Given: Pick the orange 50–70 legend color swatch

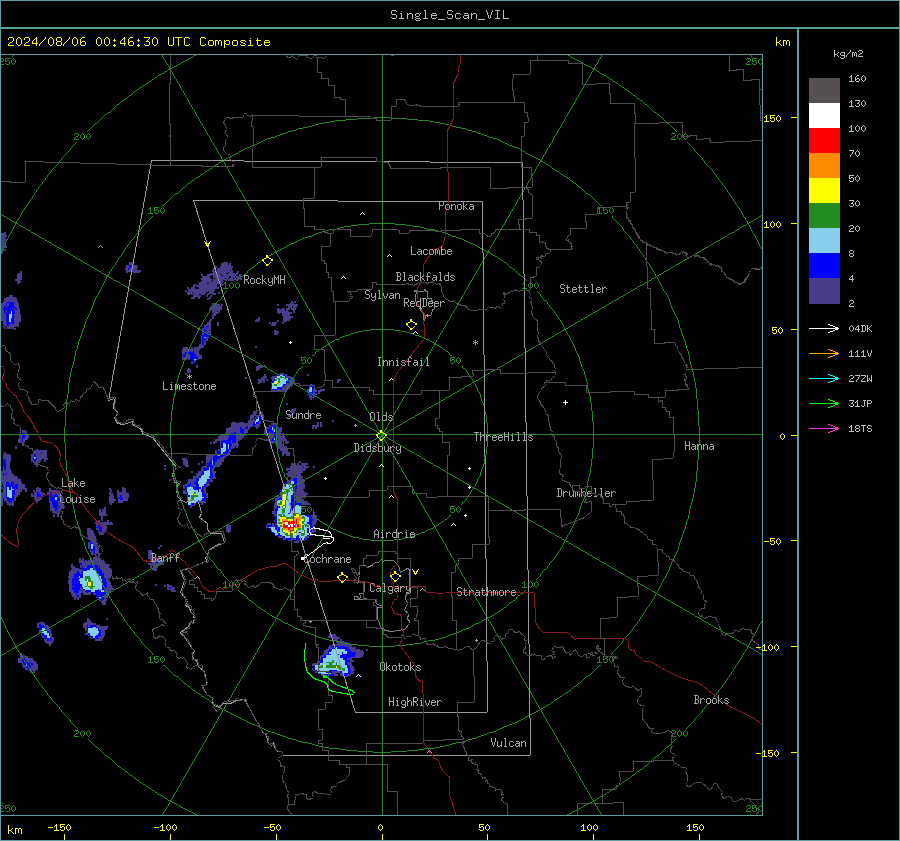Looking at the screenshot, I should 824,166.
